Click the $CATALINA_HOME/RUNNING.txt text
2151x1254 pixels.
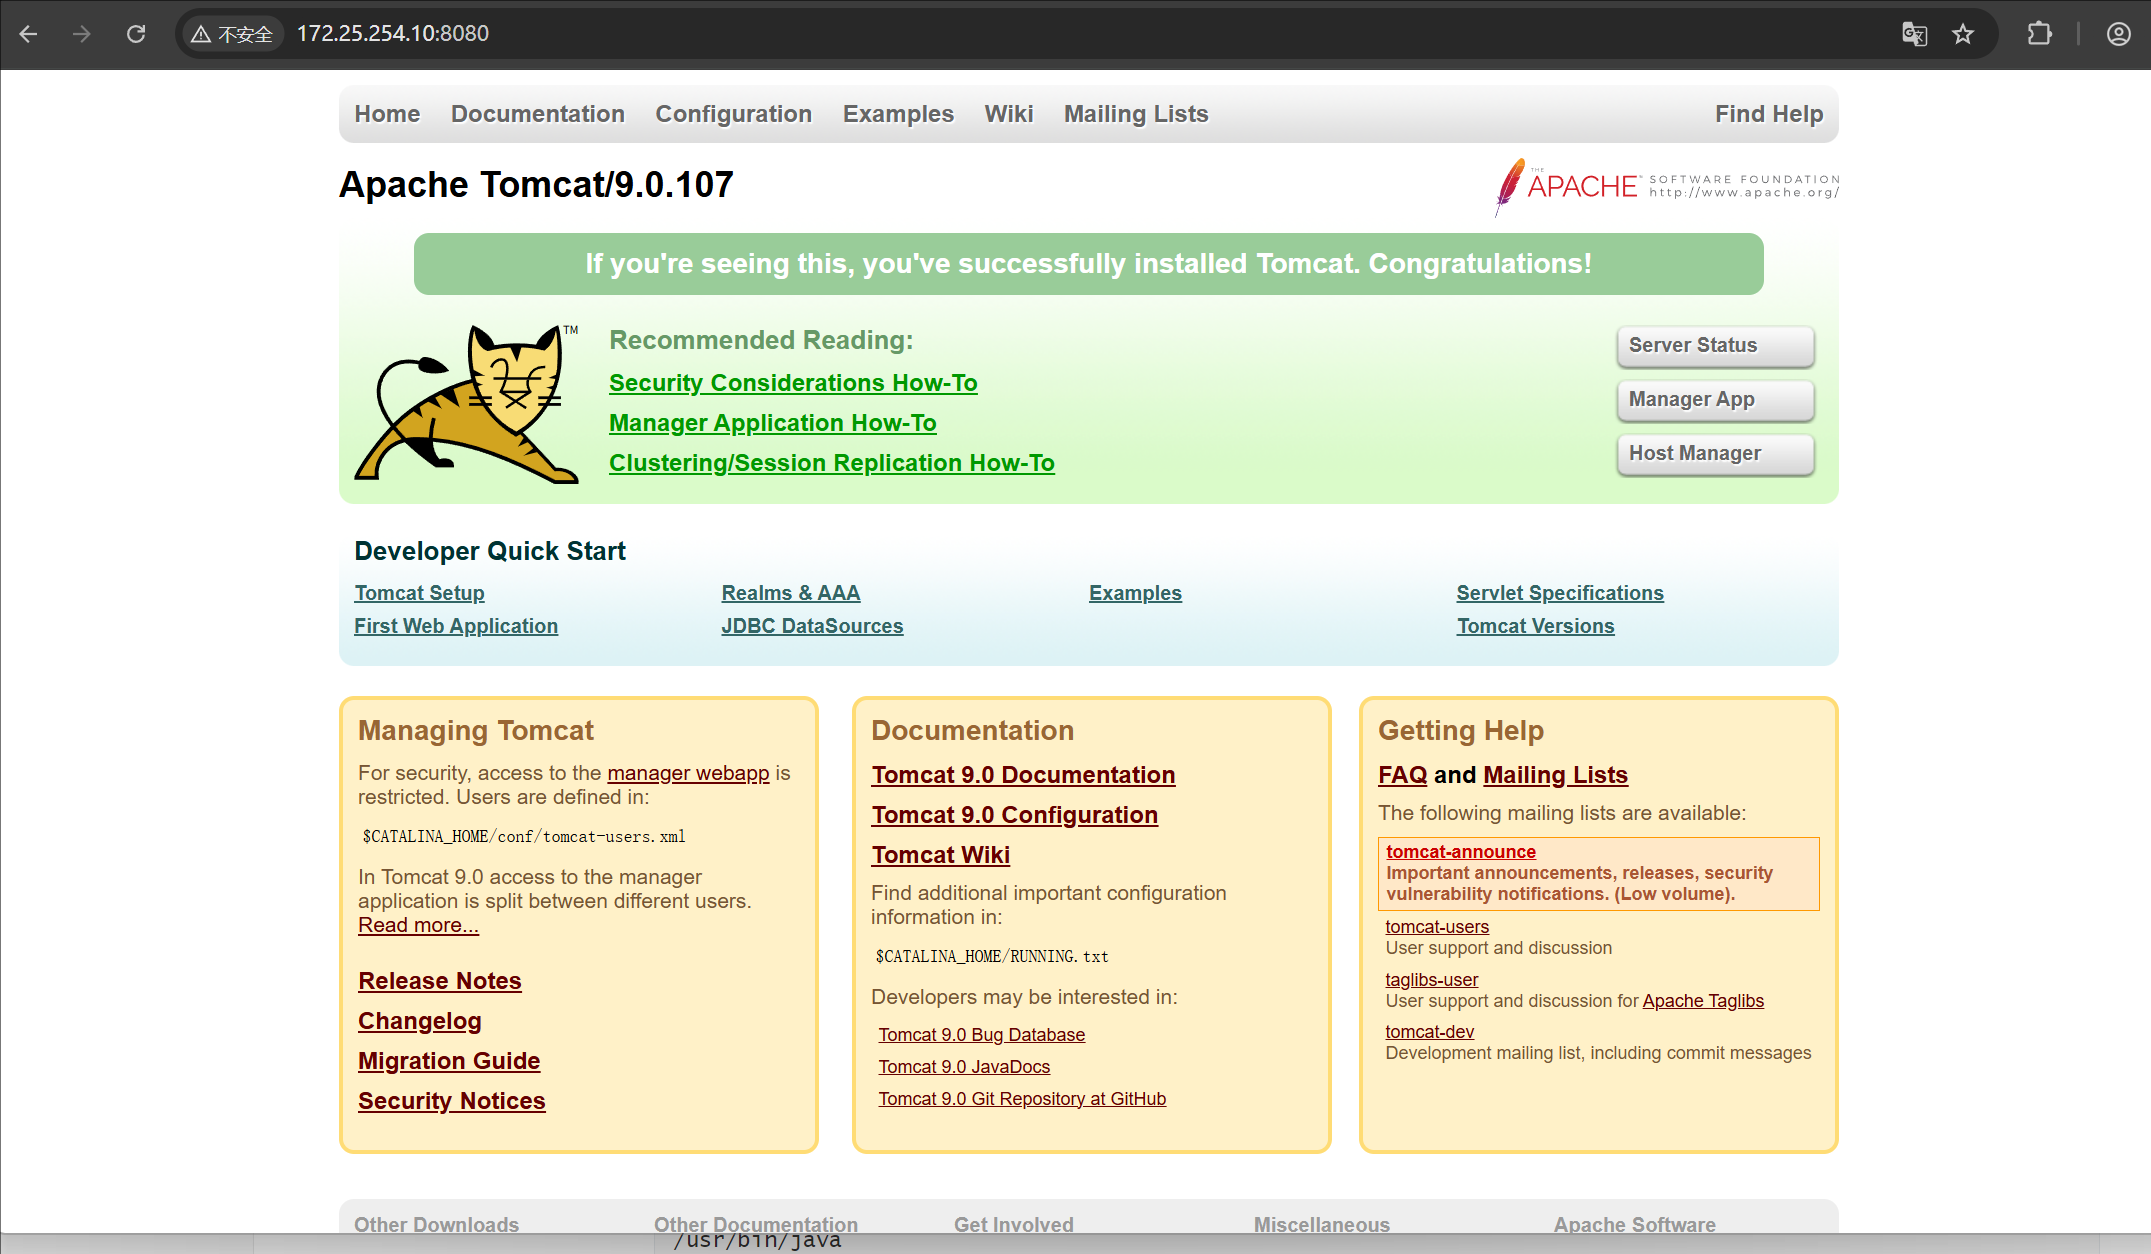tap(991, 956)
